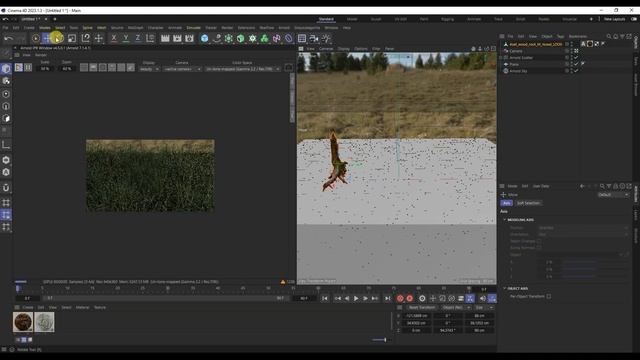Switch to the Standard layout tab
640x360 pixels.
326,19
